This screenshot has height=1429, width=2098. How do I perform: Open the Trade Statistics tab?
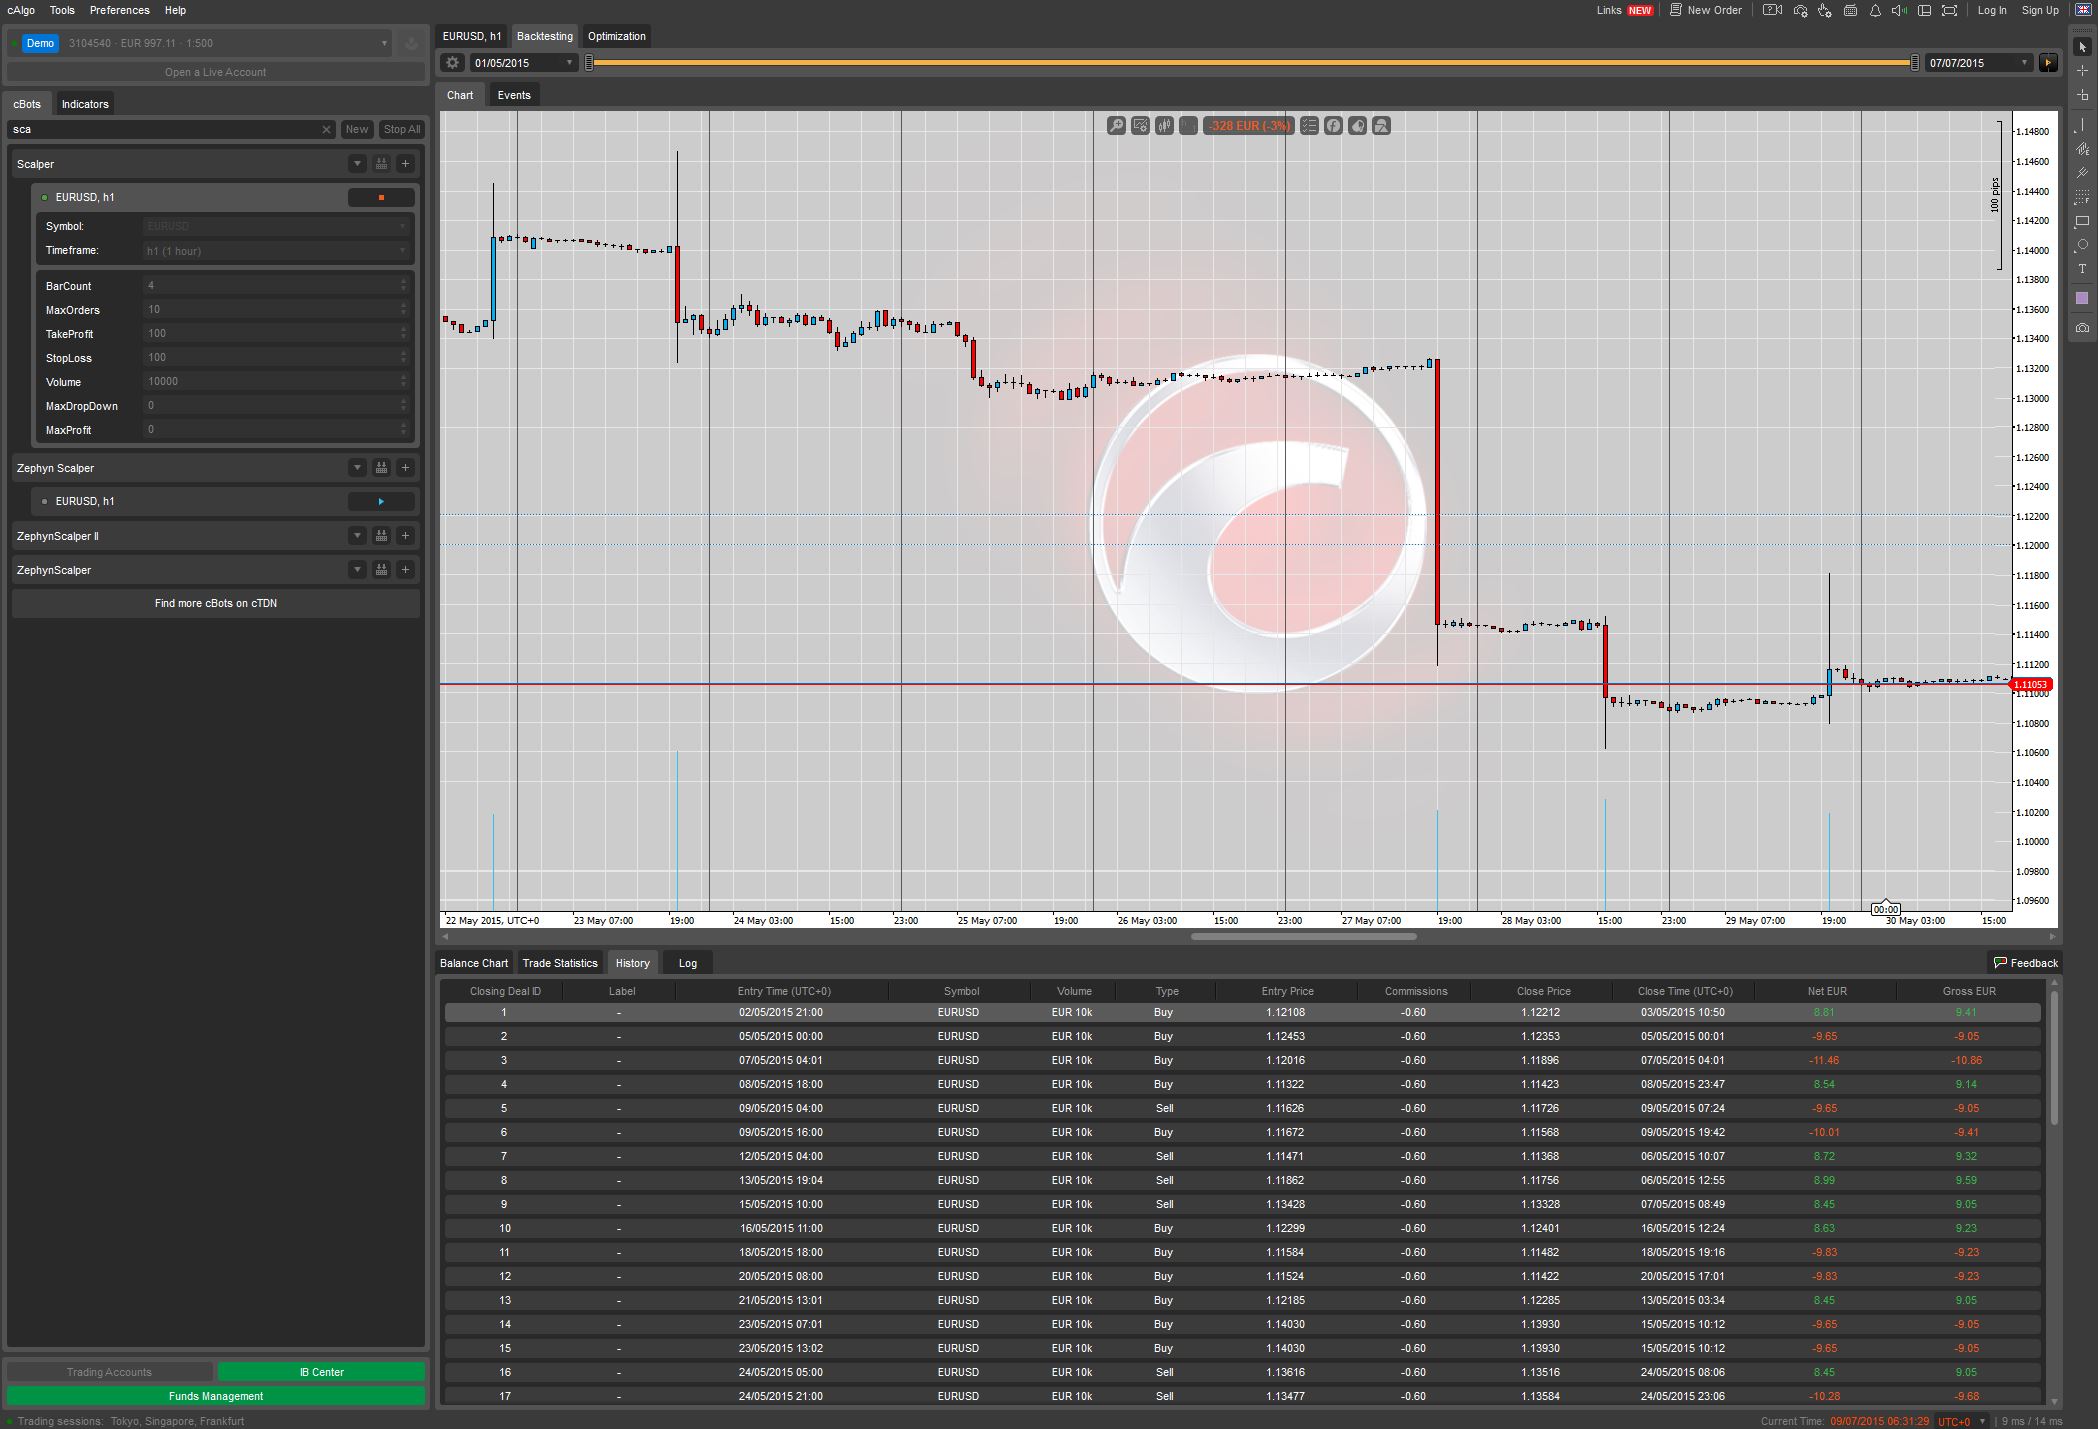point(560,963)
